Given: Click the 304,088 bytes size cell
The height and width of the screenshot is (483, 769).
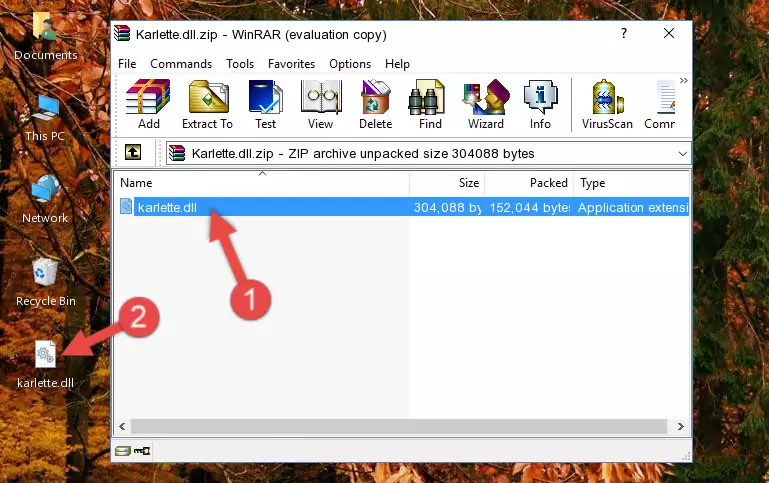Looking at the screenshot, I should pos(447,207).
